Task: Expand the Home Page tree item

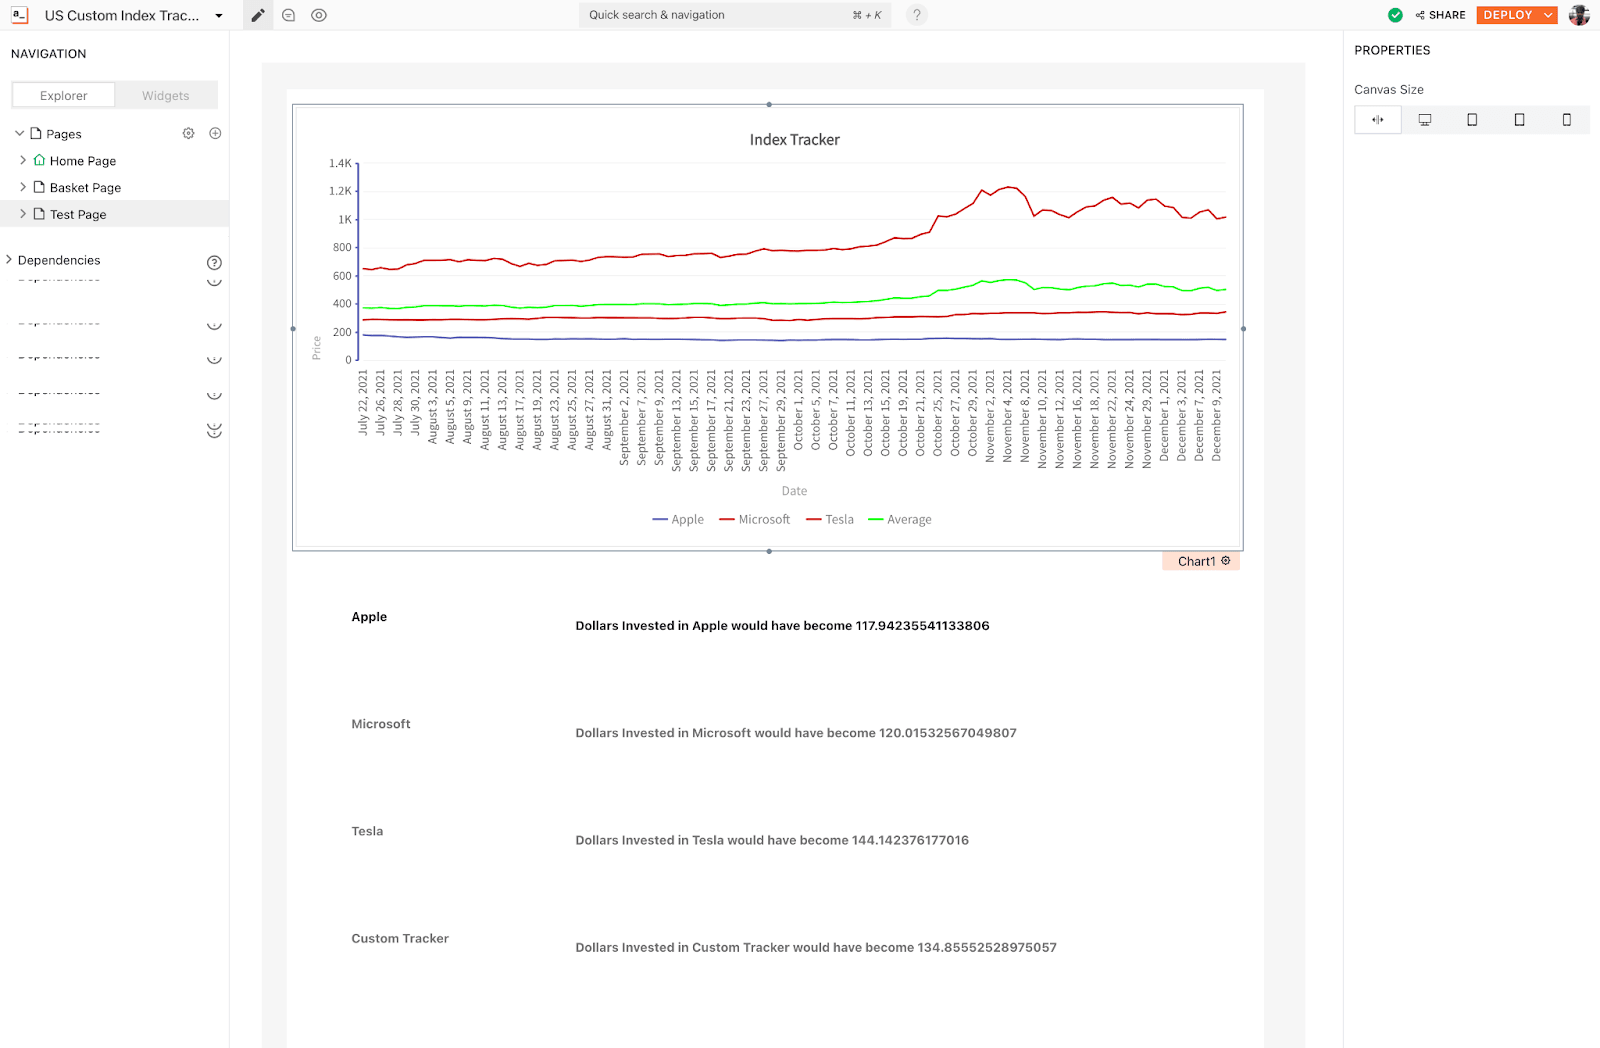Action: [x=23, y=160]
